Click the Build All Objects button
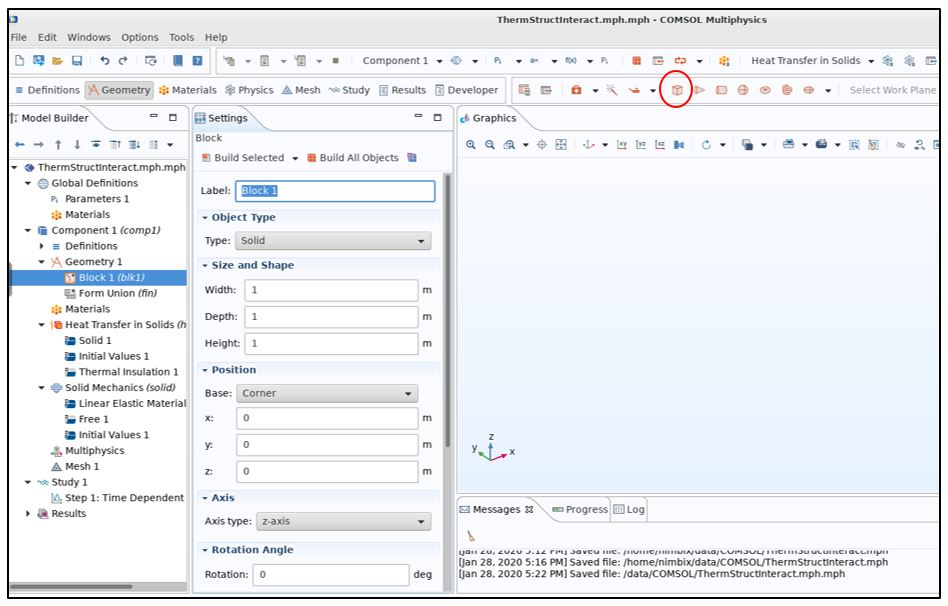The image size is (948, 606). click(x=353, y=158)
